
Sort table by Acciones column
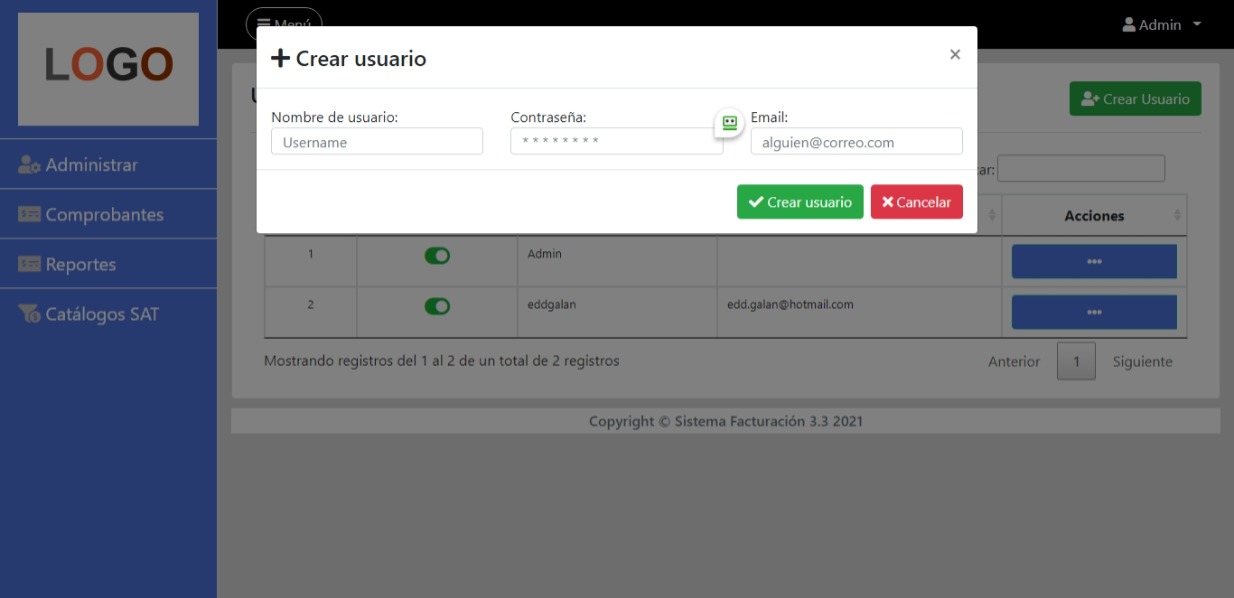(x=1094, y=215)
